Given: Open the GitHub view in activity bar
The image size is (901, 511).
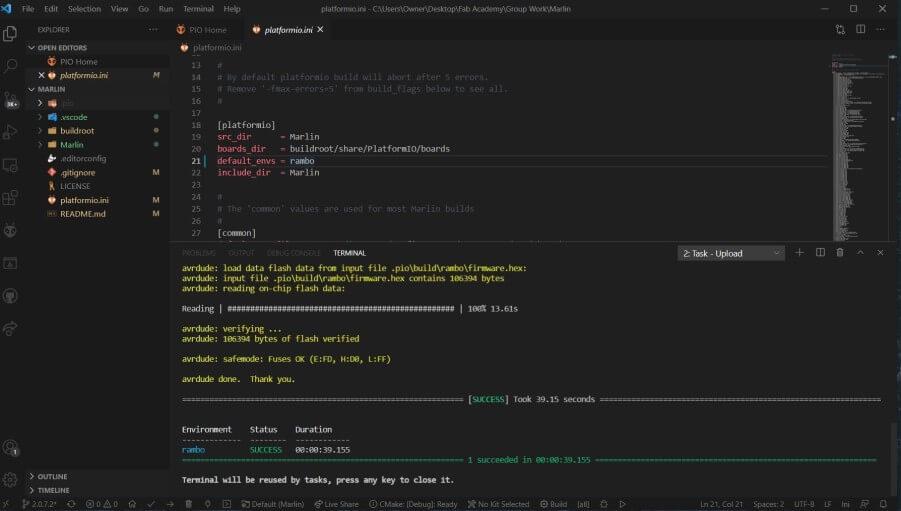Looking at the screenshot, I should click(10, 297).
